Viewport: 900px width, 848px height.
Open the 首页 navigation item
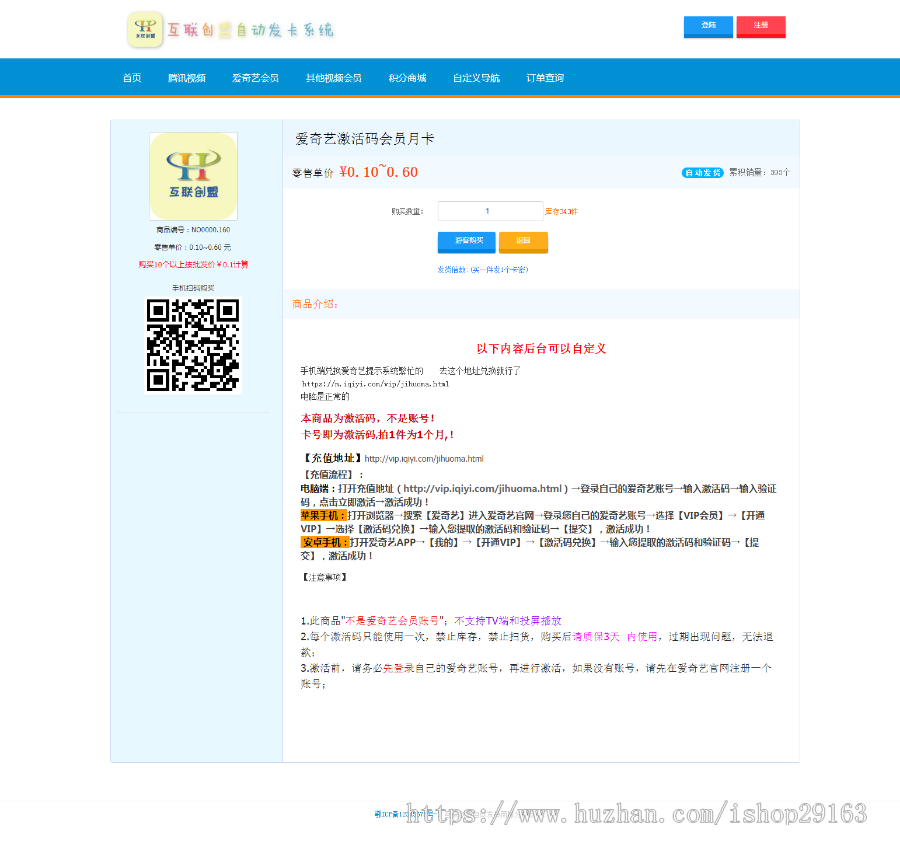coord(132,78)
